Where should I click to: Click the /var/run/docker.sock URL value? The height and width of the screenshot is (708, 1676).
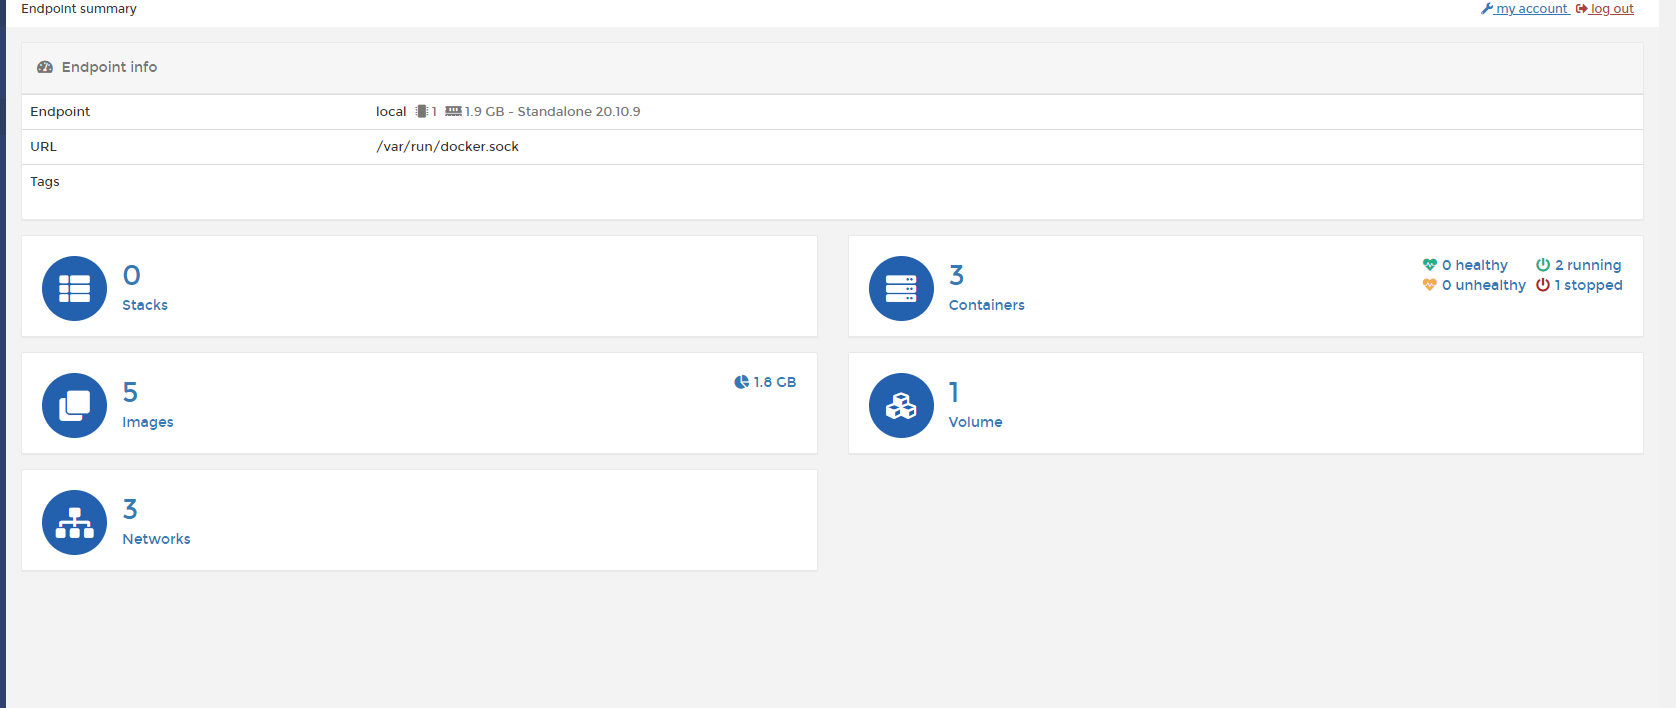click(x=447, y=146)
